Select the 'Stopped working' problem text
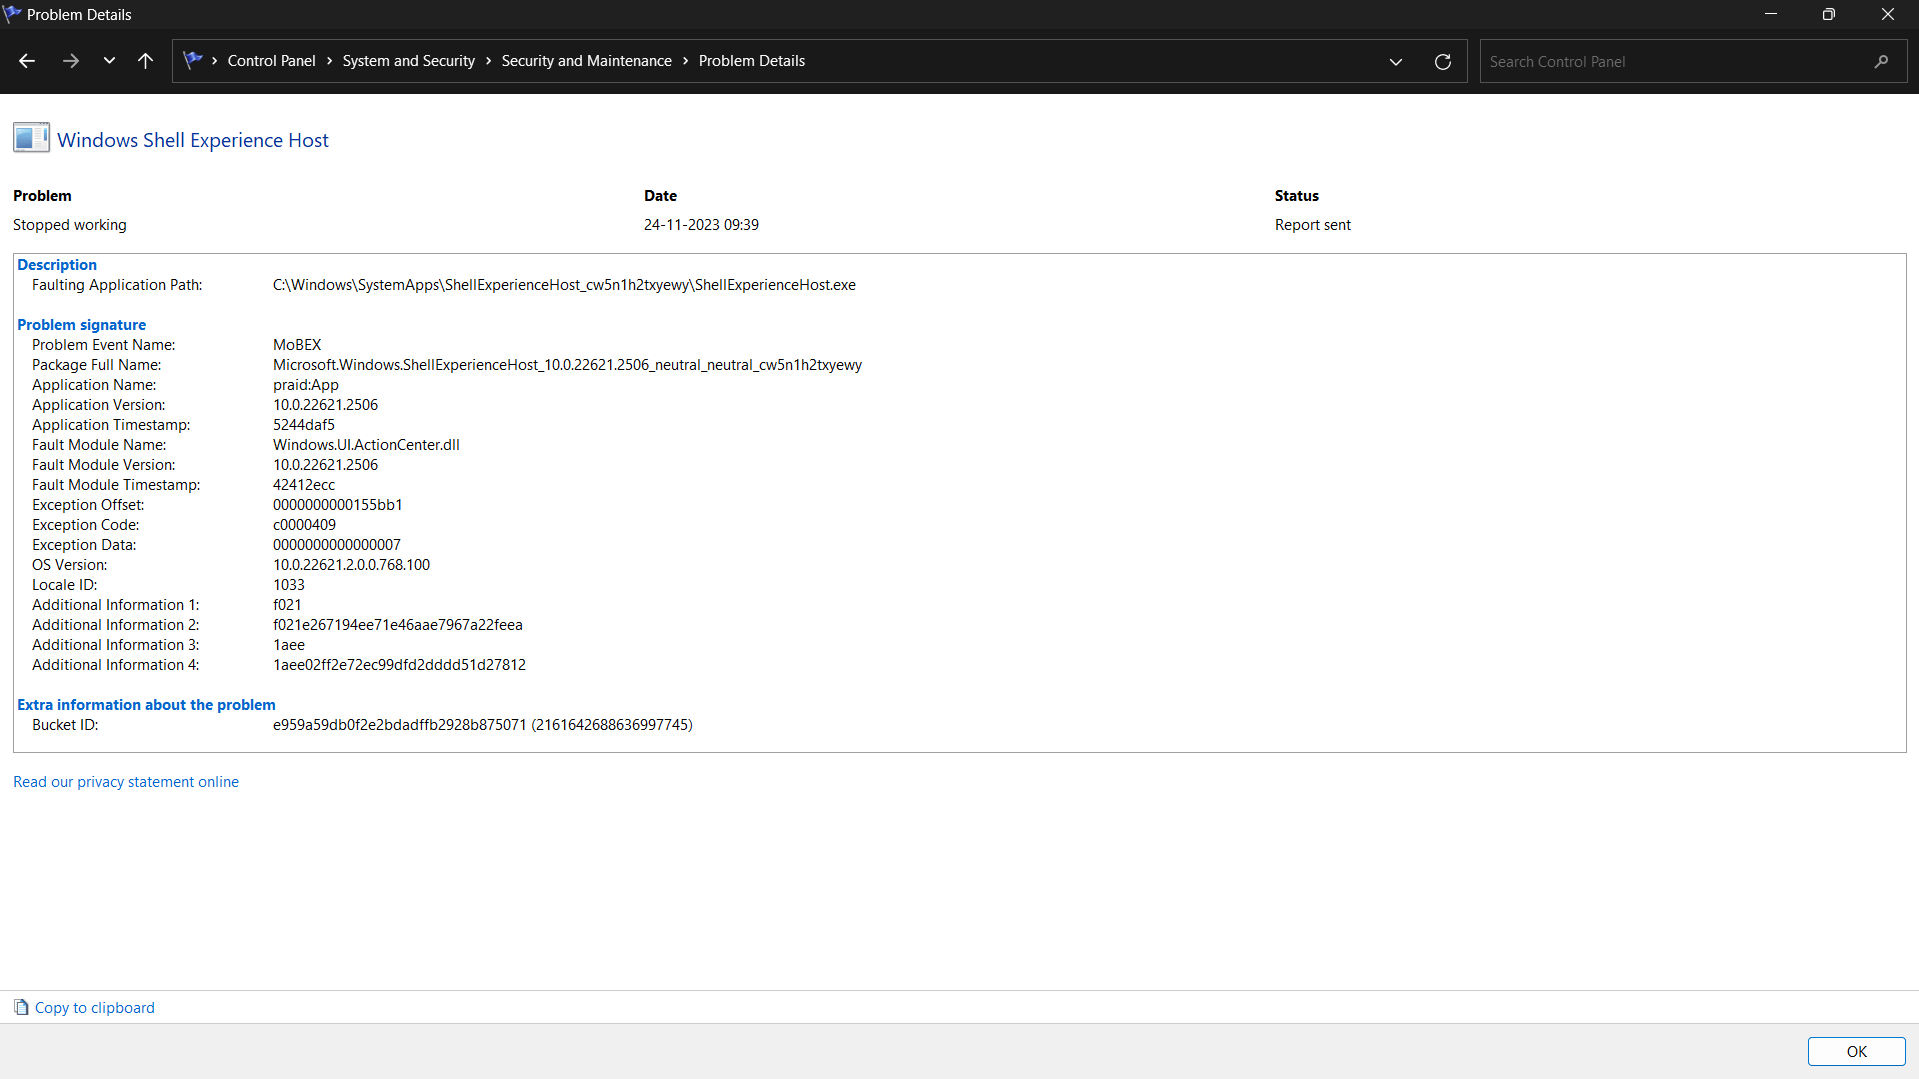Screen dimensions: 1919x1079 [70, 225]
